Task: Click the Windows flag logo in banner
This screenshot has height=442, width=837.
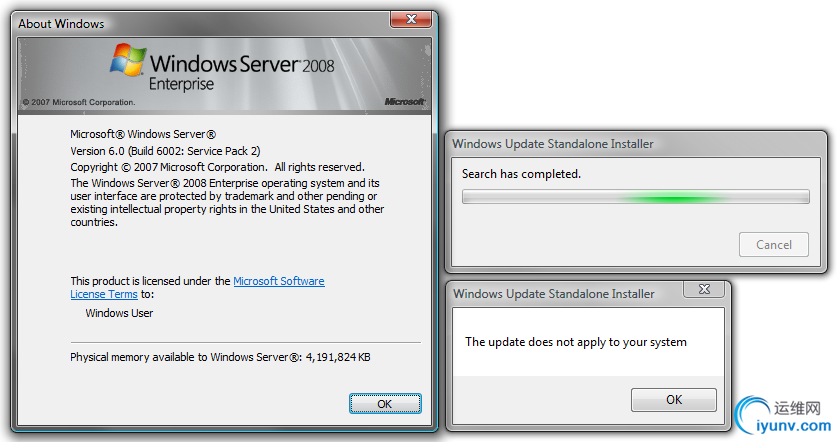Action: point(128,60)
